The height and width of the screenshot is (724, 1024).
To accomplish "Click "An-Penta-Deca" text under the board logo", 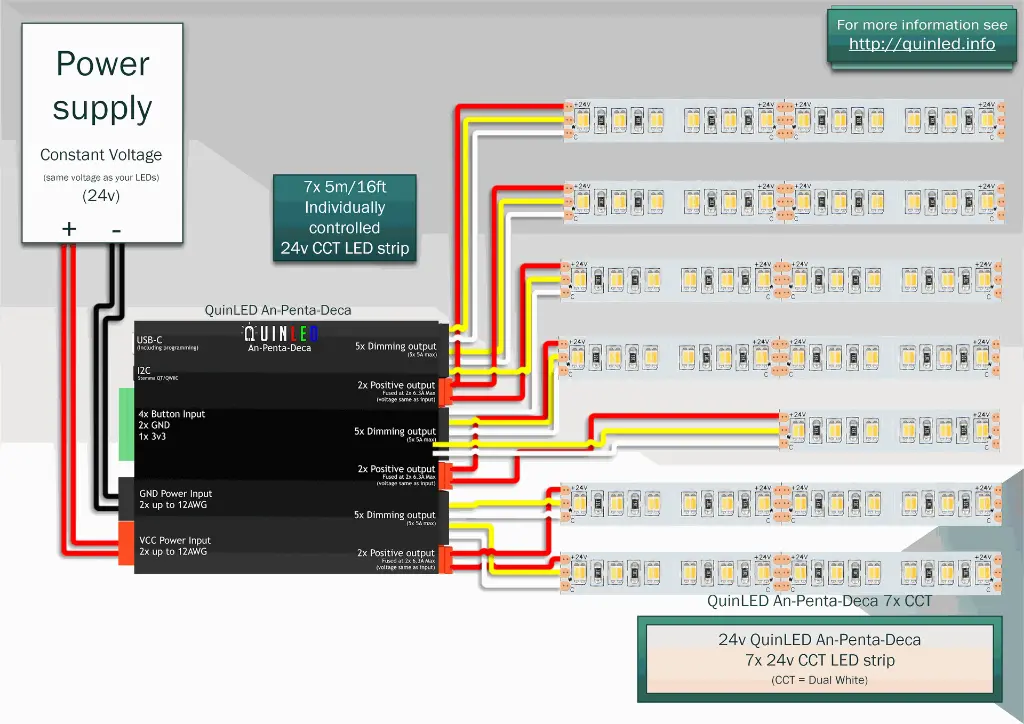I will click(280, 348).
